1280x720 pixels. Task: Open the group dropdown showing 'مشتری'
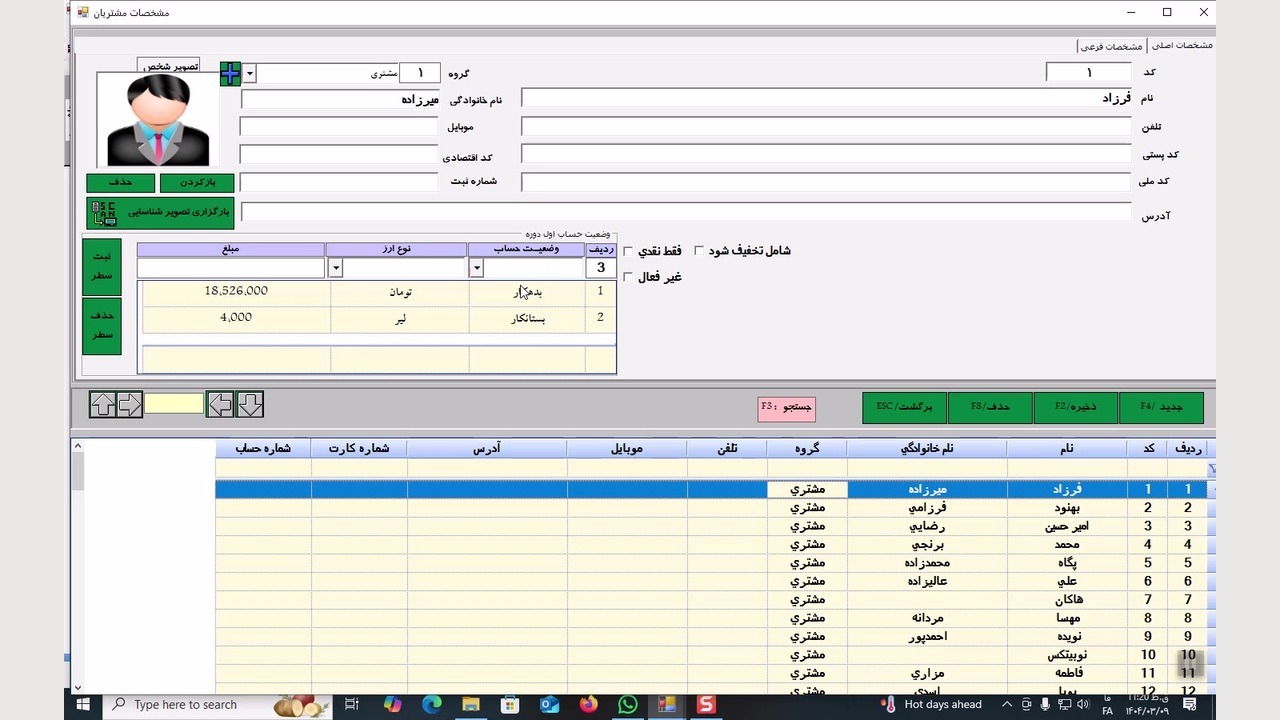pos(250,74)
